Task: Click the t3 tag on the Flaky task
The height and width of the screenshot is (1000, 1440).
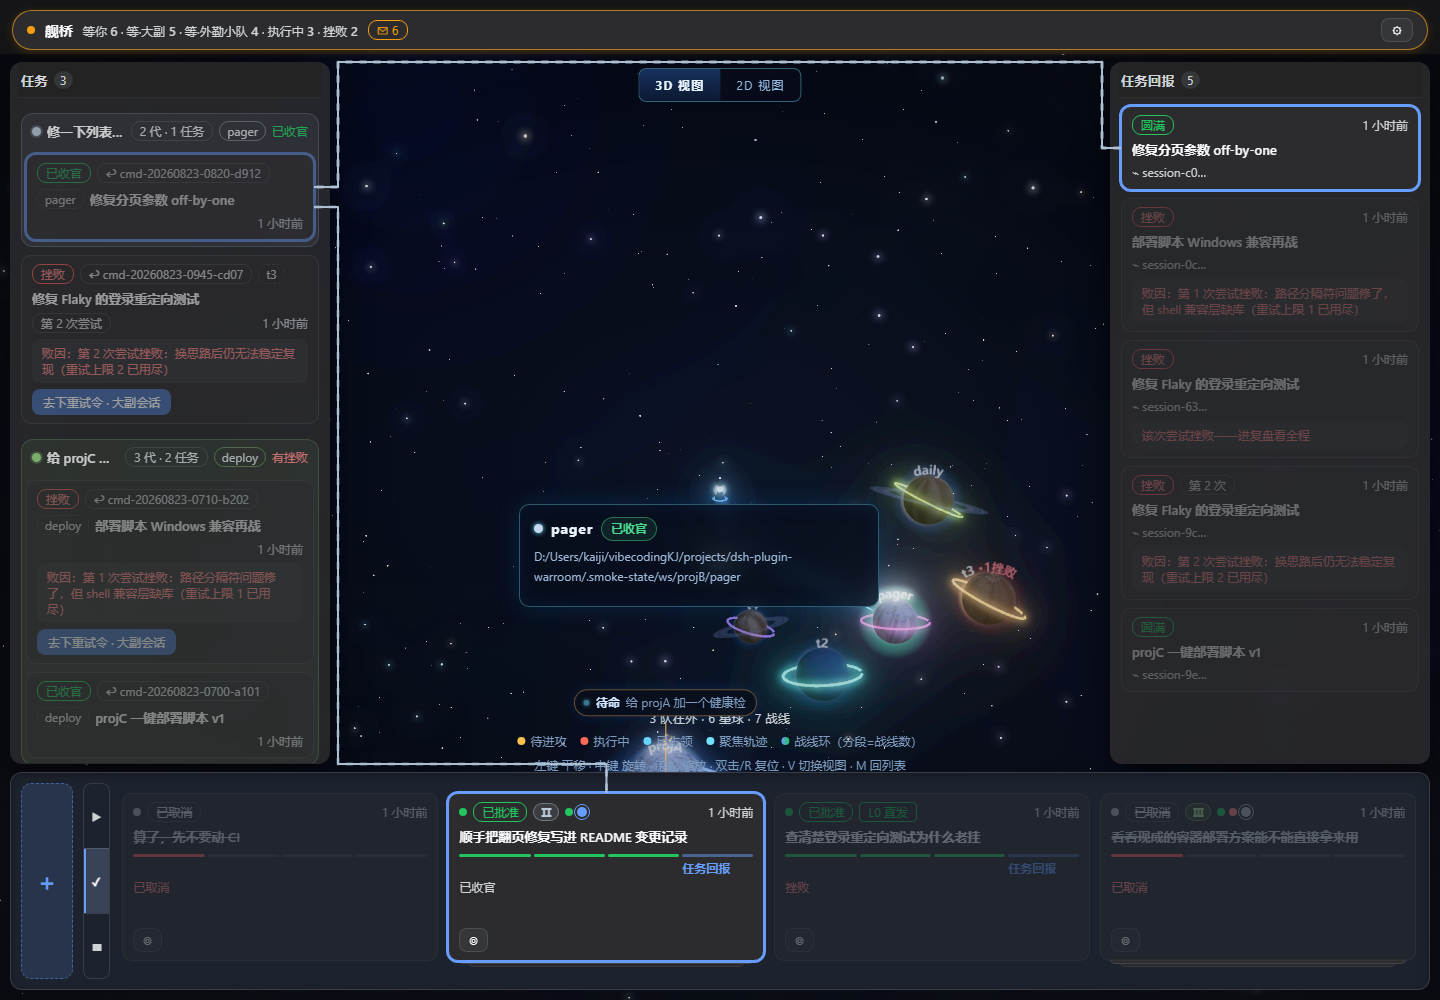Action: pyautogui.click(x=271, y=274)
